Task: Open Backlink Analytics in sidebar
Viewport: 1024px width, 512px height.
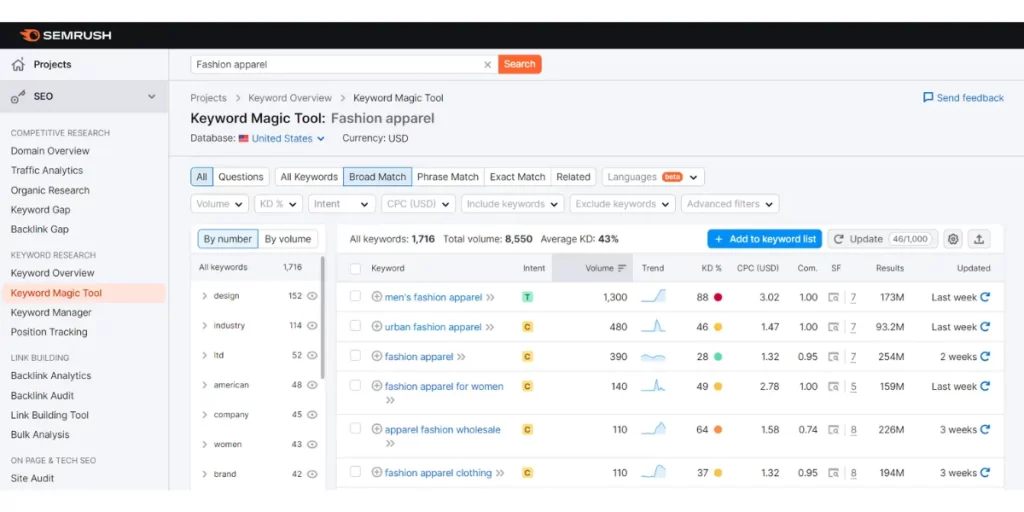Action: (51, 376)
